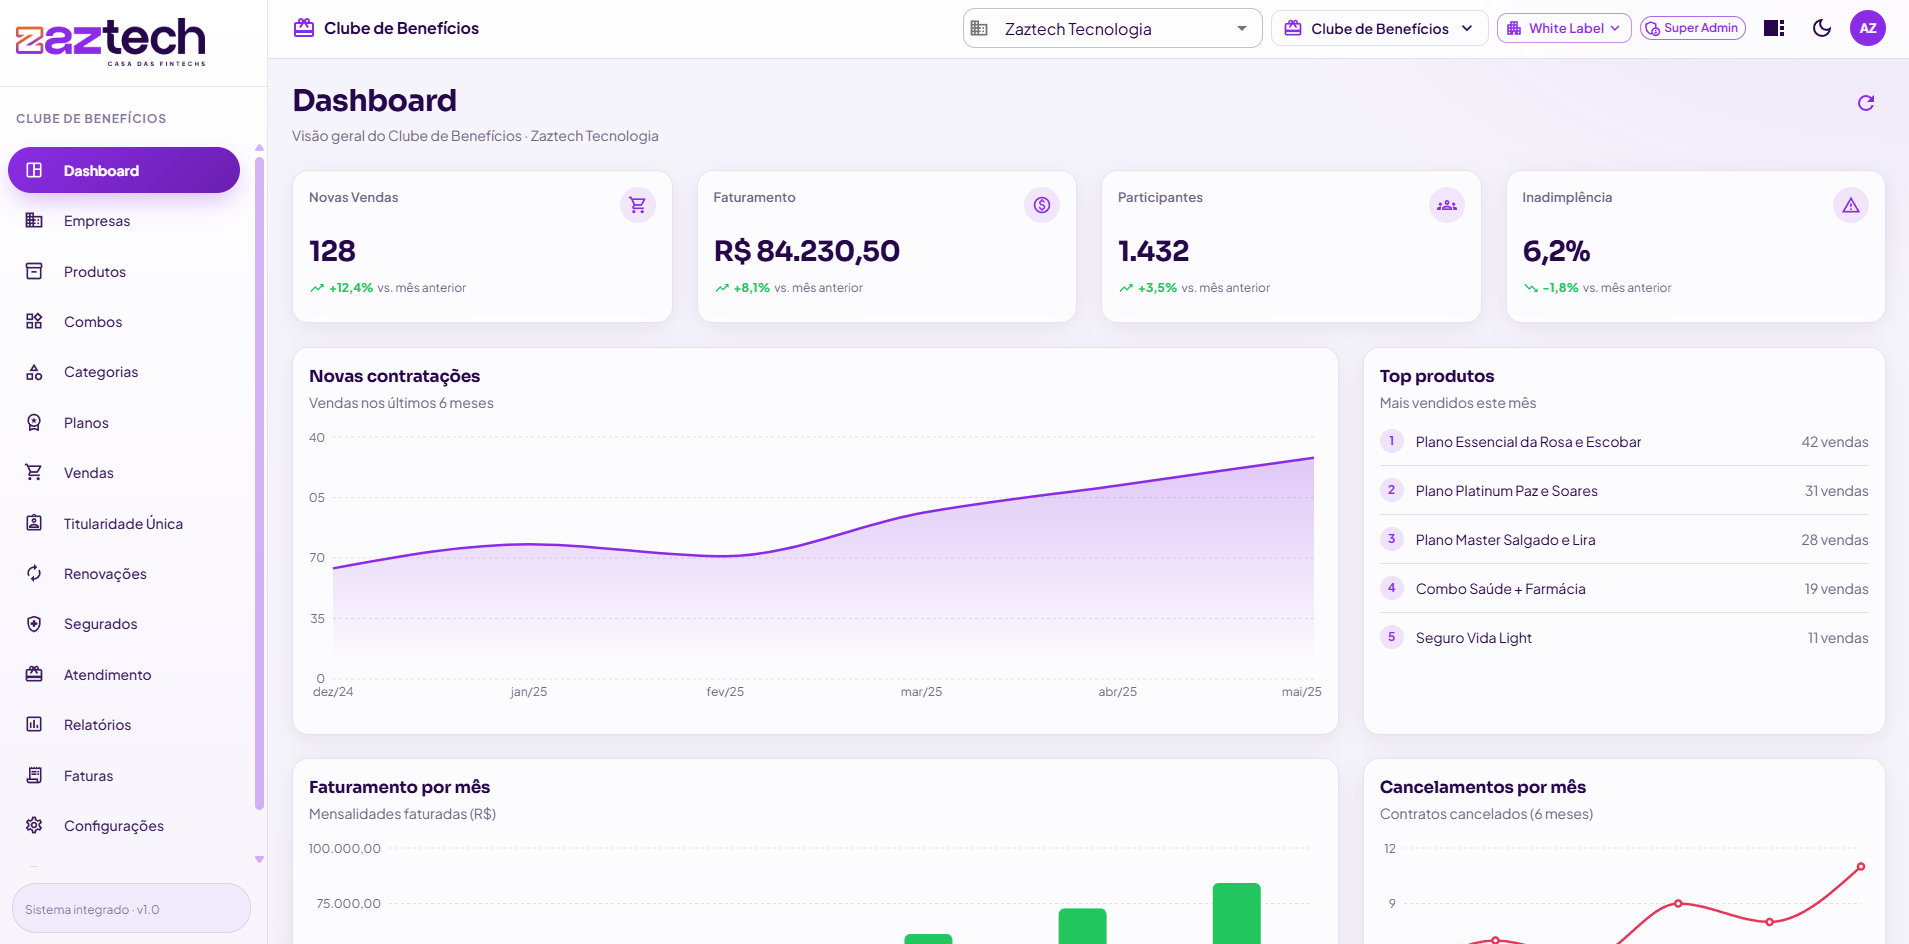Click the Titularidade Única ID icon
This screenshot has height=944, width=1909.
[34, 523]
